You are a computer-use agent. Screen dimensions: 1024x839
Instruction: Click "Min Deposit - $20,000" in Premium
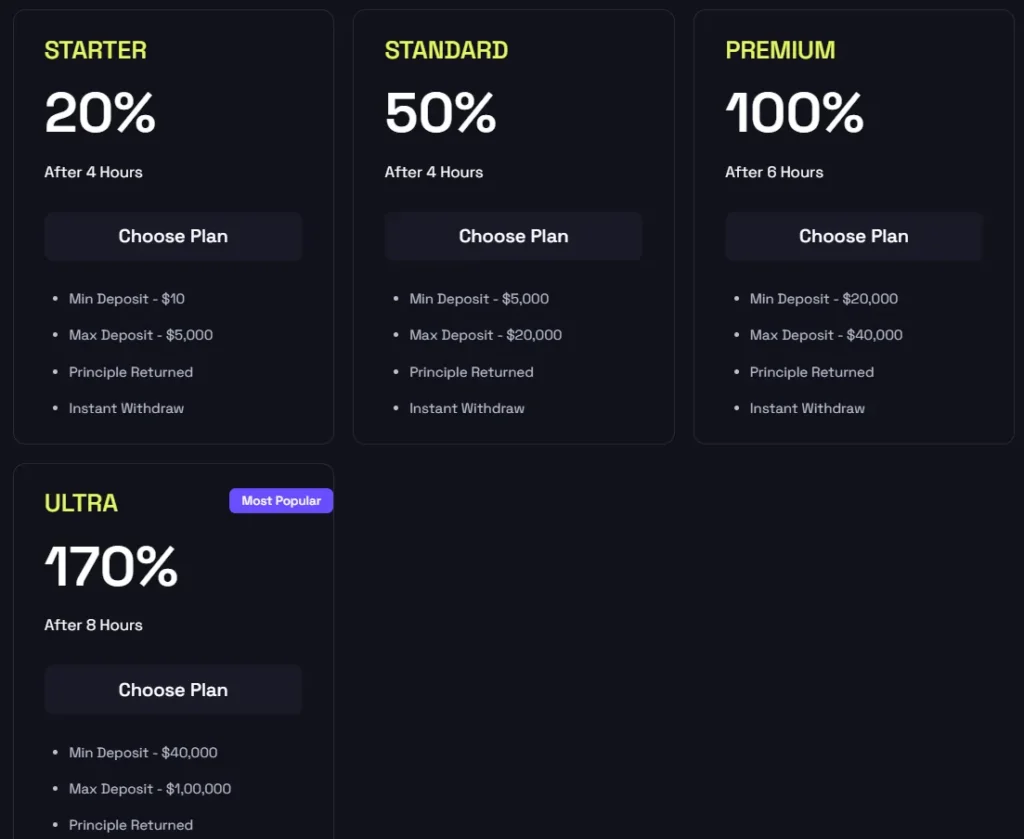tap(824, 299)
